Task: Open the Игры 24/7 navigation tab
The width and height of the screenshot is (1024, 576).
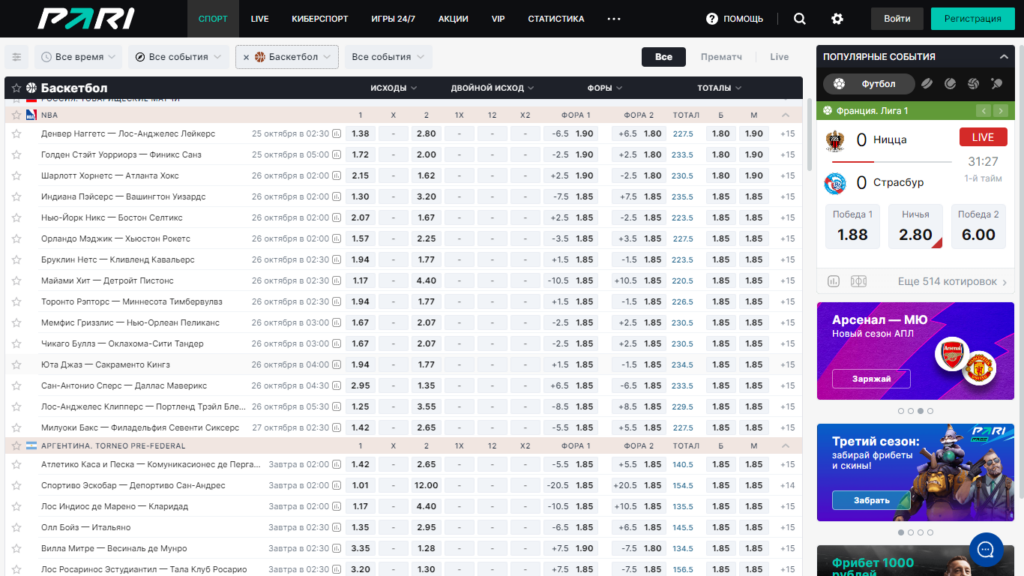Action: point(393,19)
